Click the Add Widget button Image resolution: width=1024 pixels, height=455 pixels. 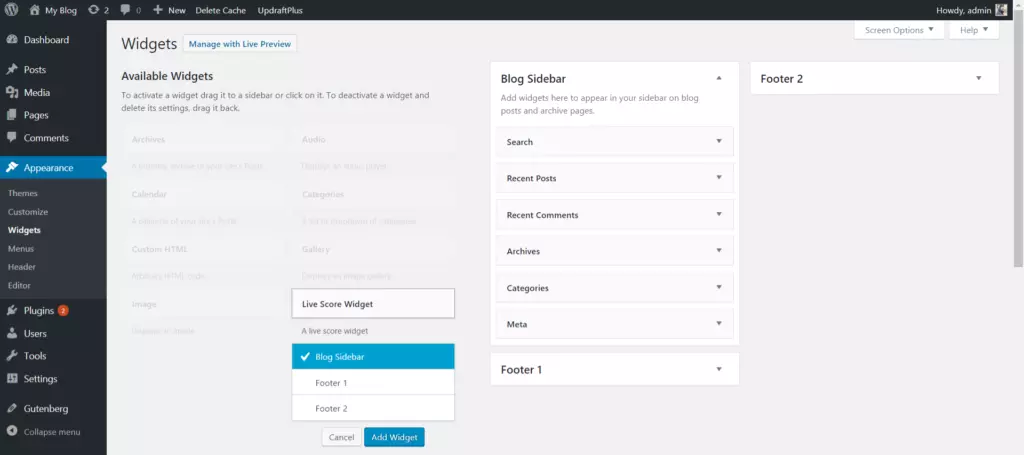[x=394, y=437]
